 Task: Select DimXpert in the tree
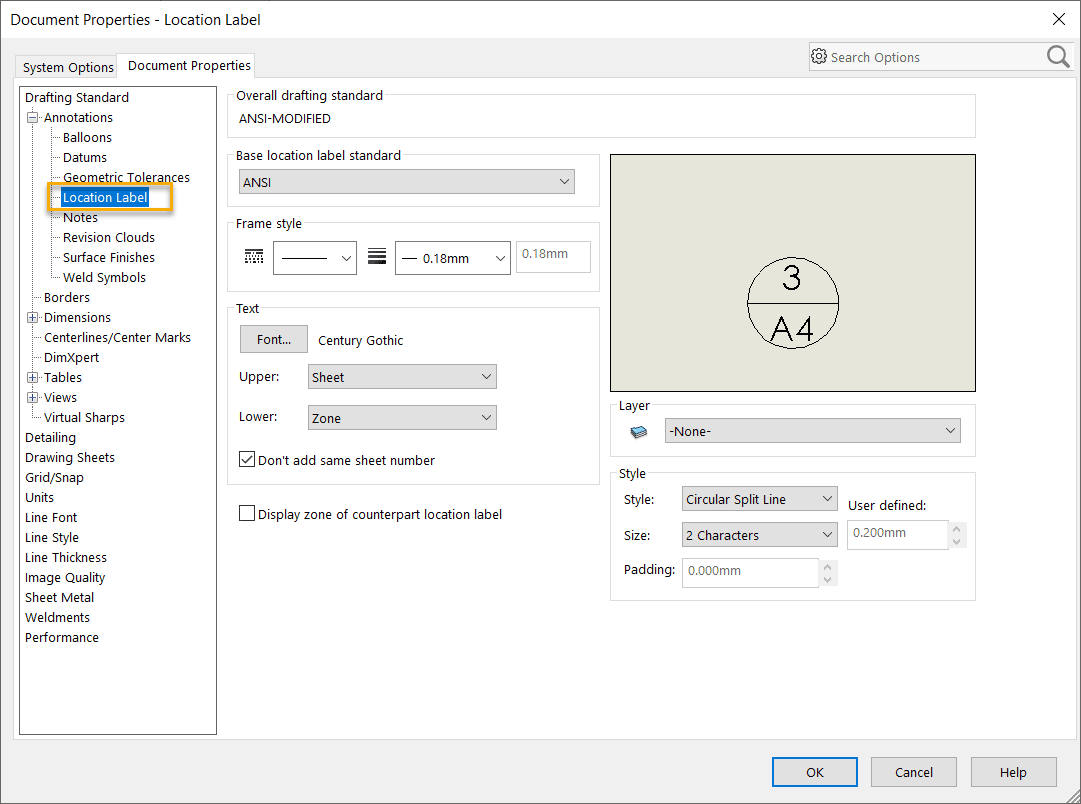click(71, 357)
